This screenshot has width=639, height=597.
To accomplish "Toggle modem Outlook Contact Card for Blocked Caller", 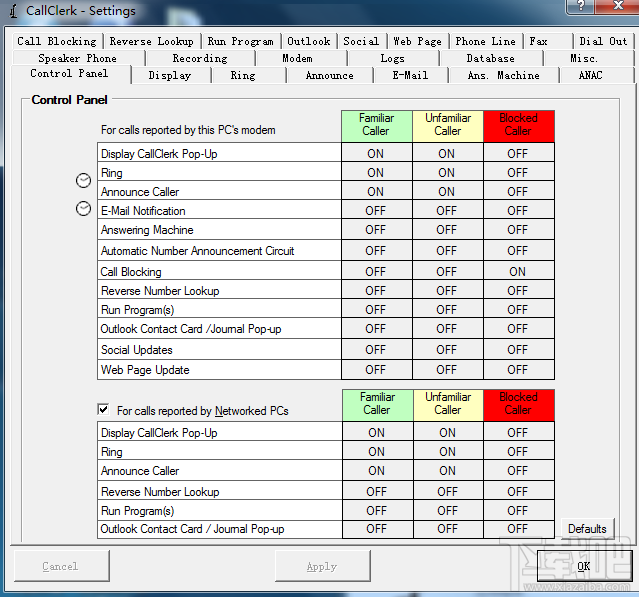I will pos(518,328).
